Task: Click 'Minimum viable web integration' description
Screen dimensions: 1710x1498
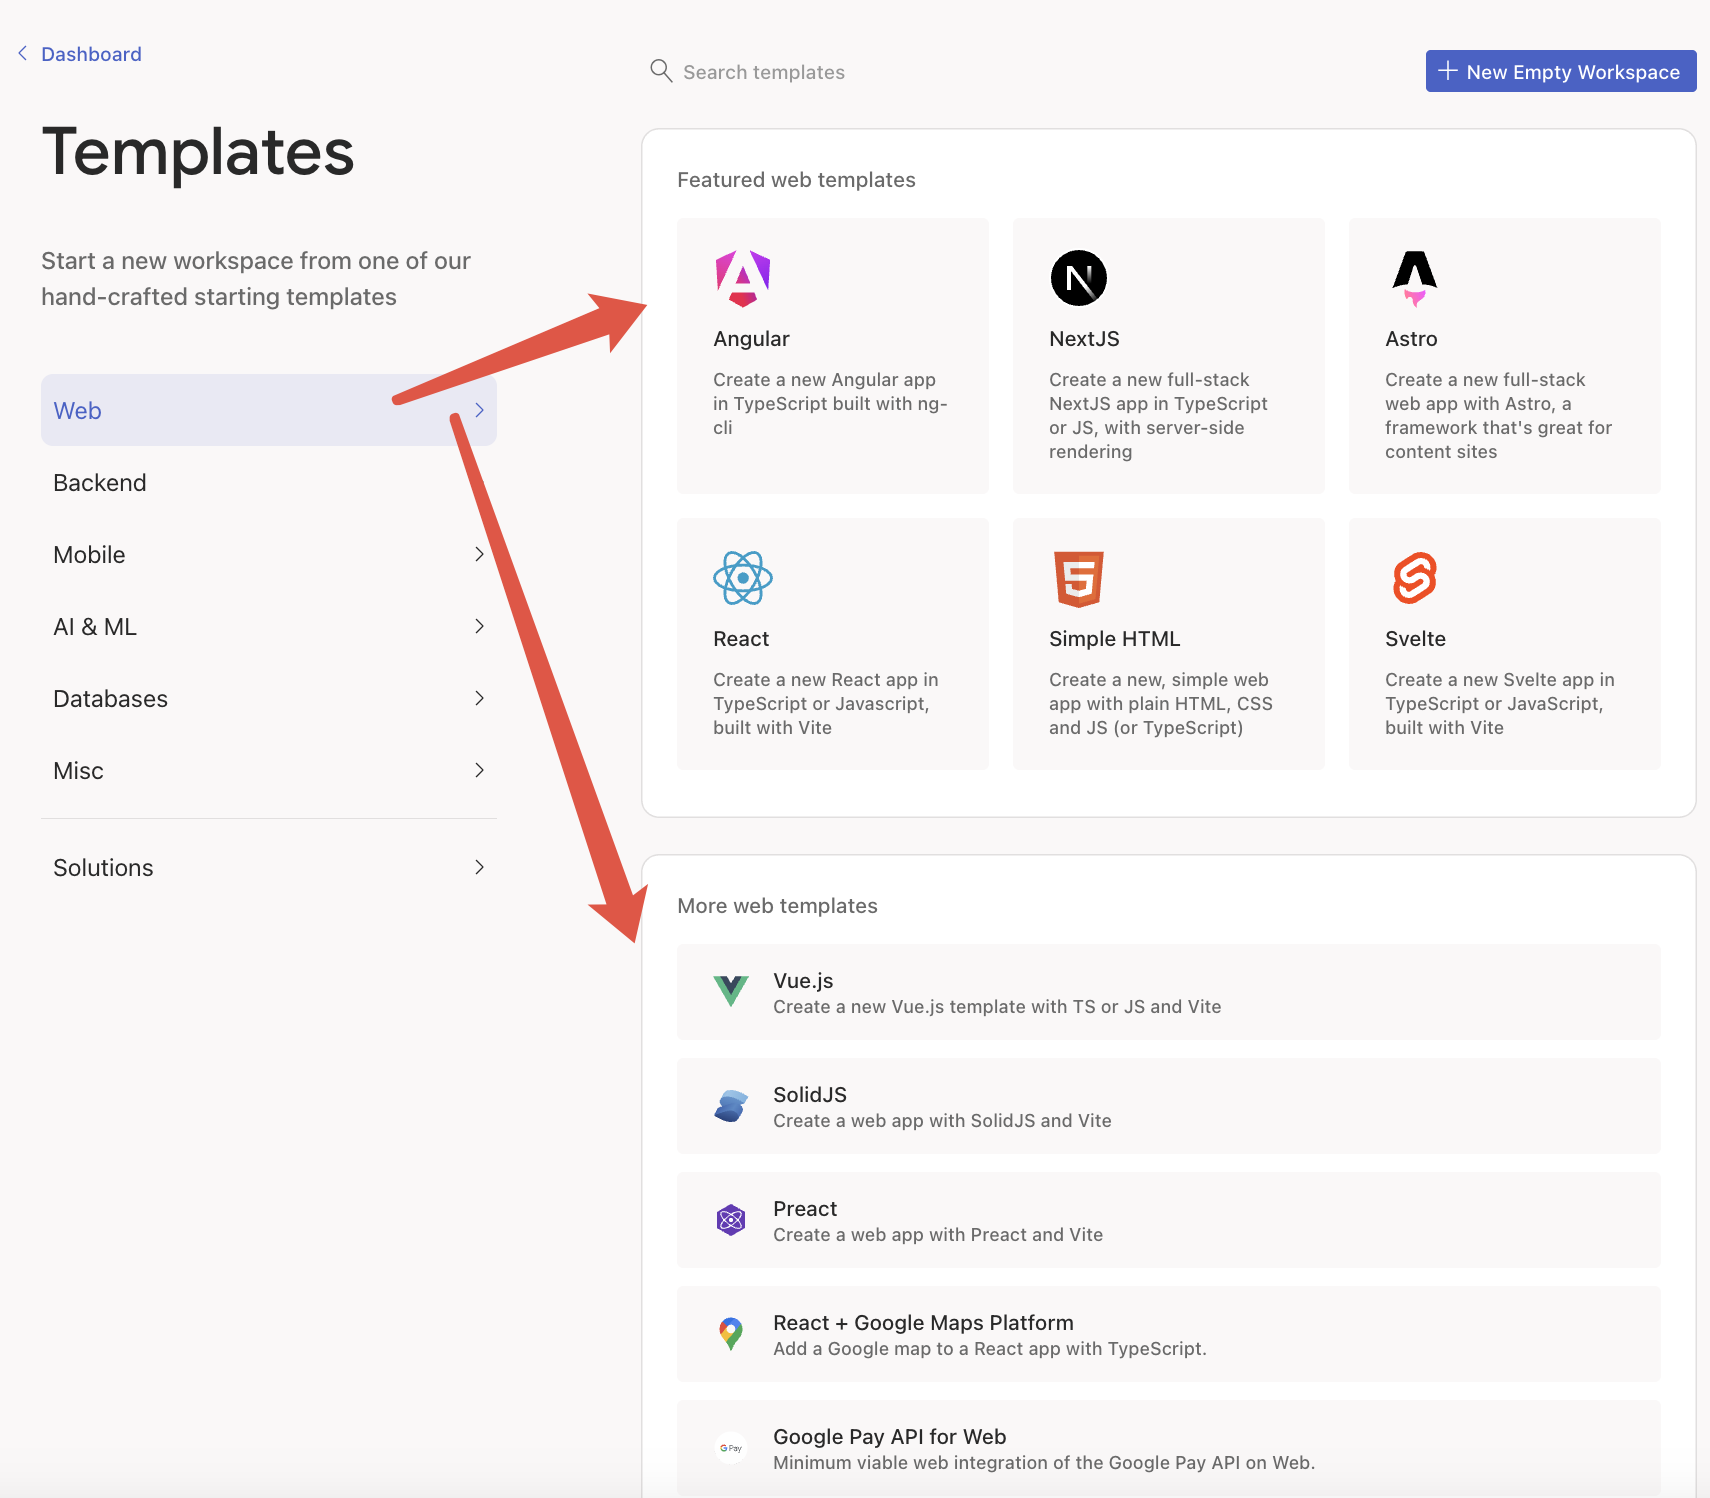Action: tap(1043, 1463)
